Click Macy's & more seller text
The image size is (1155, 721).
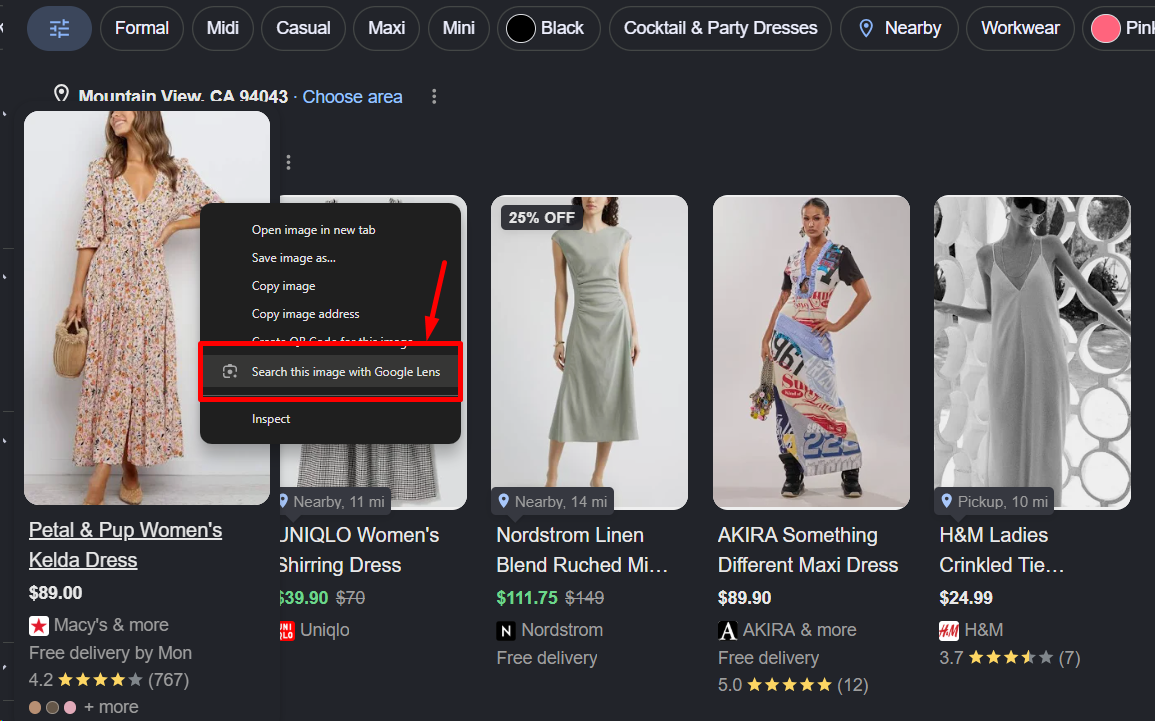(111, 625)
